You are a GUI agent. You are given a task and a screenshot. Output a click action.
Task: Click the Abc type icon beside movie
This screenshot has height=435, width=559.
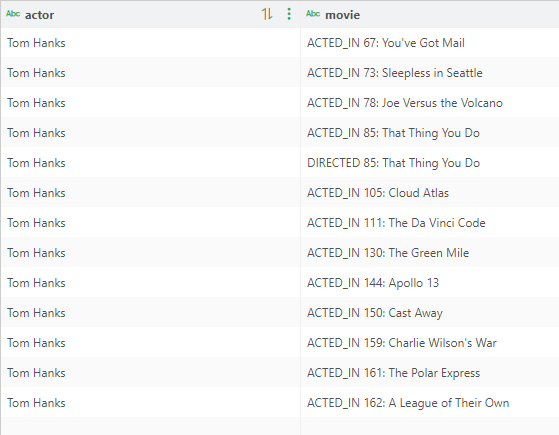(x=313, y=14)
